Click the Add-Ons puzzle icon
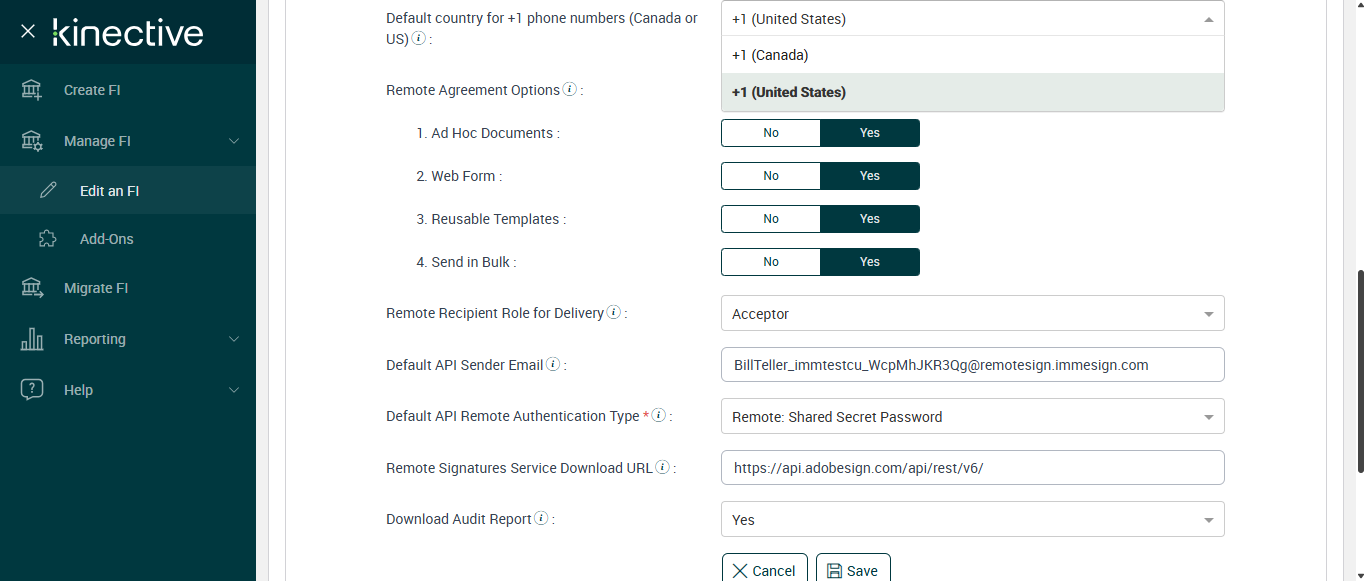Image resolution: width=1366 pixels, height=581 pixels. 47,239
